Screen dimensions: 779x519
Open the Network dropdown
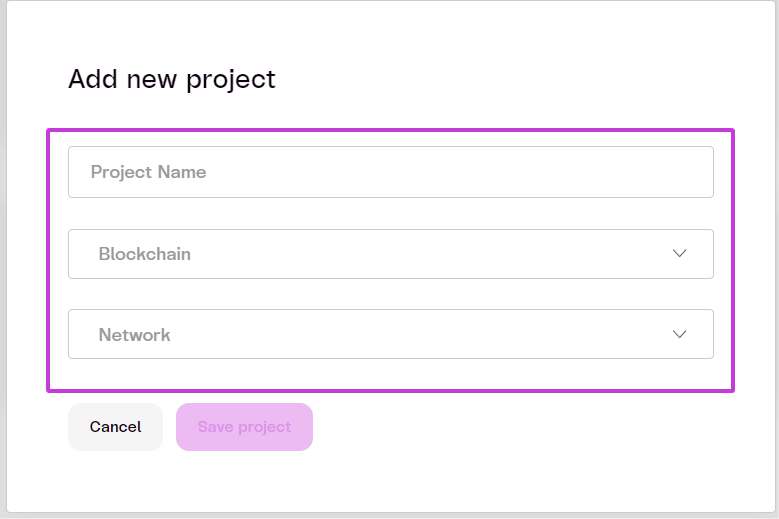click(x=390, y=334)
